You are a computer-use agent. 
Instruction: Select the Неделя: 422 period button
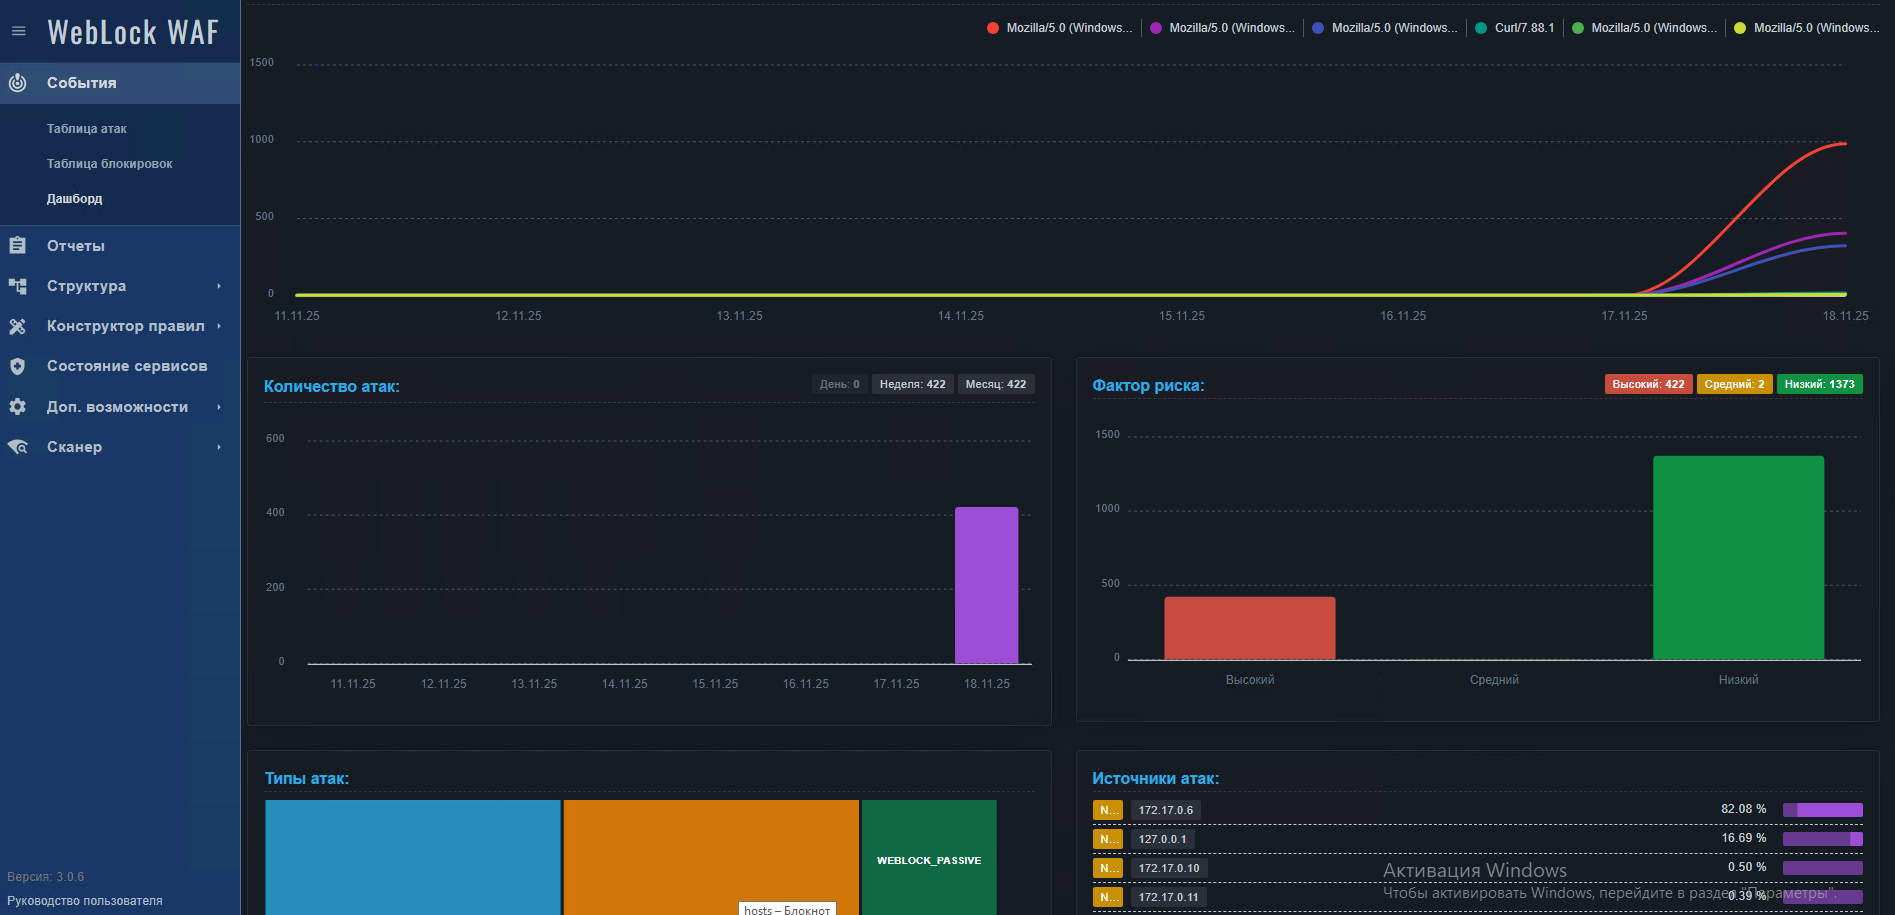coord(912,384)
